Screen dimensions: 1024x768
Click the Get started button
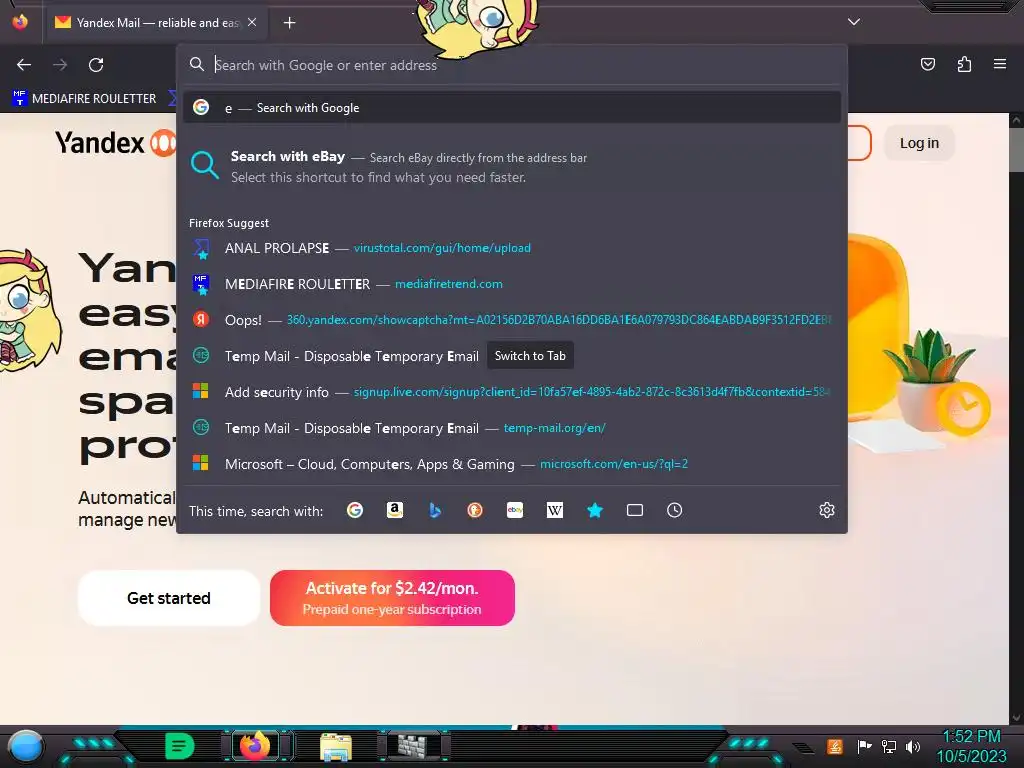168,598
